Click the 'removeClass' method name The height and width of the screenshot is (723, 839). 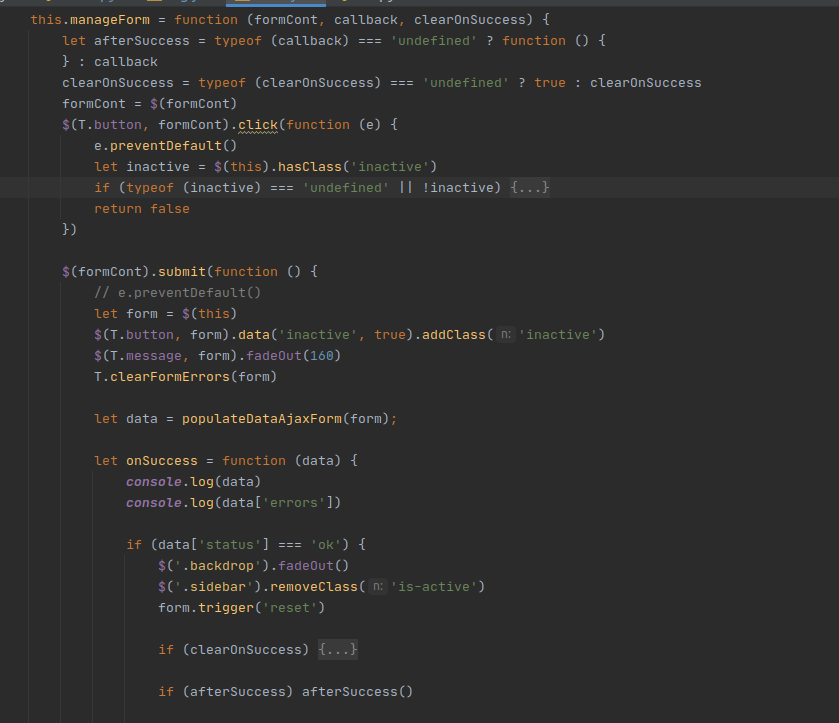point(314,587)
